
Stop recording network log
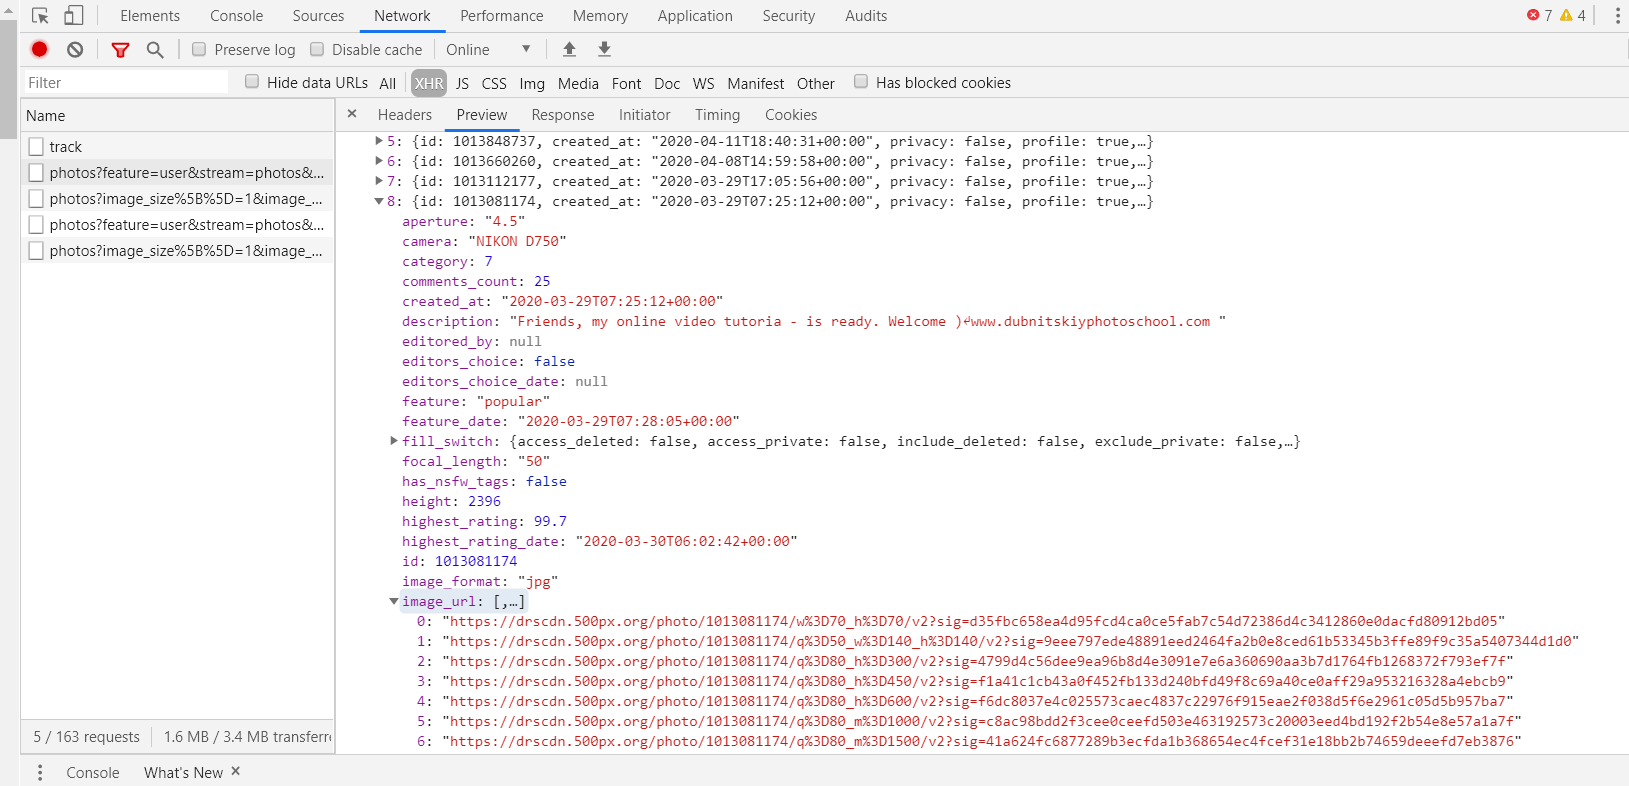click(x=39, y=49)
